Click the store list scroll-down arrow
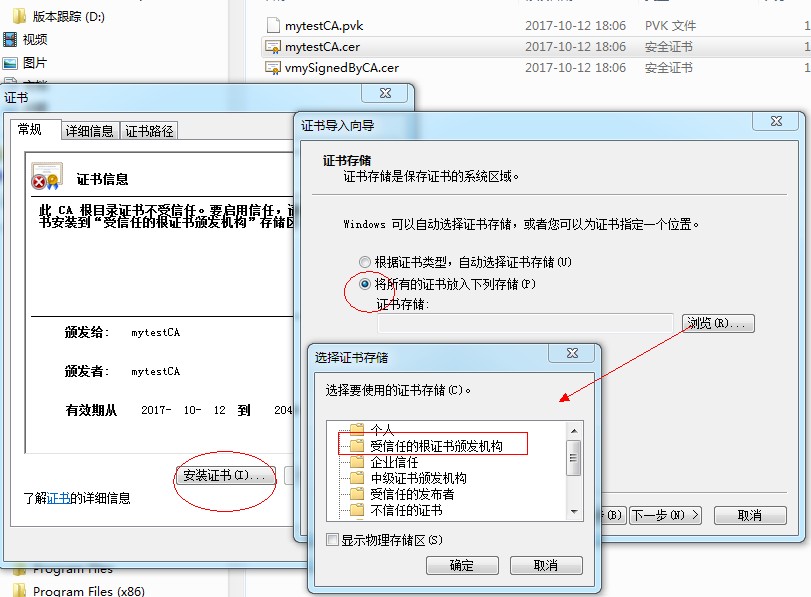811x597 pixels. pos(574,512)
